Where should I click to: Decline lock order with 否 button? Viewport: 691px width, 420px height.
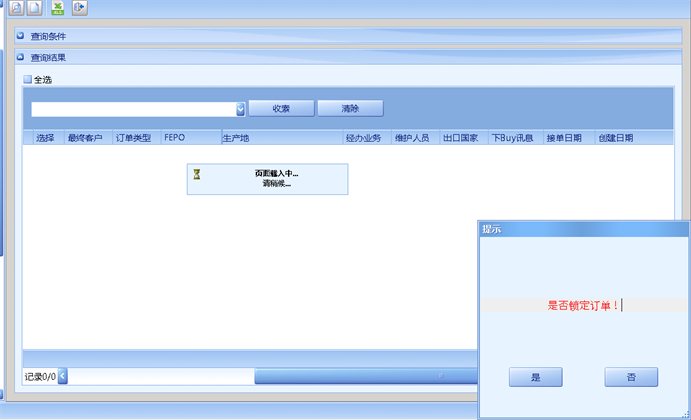631,377
